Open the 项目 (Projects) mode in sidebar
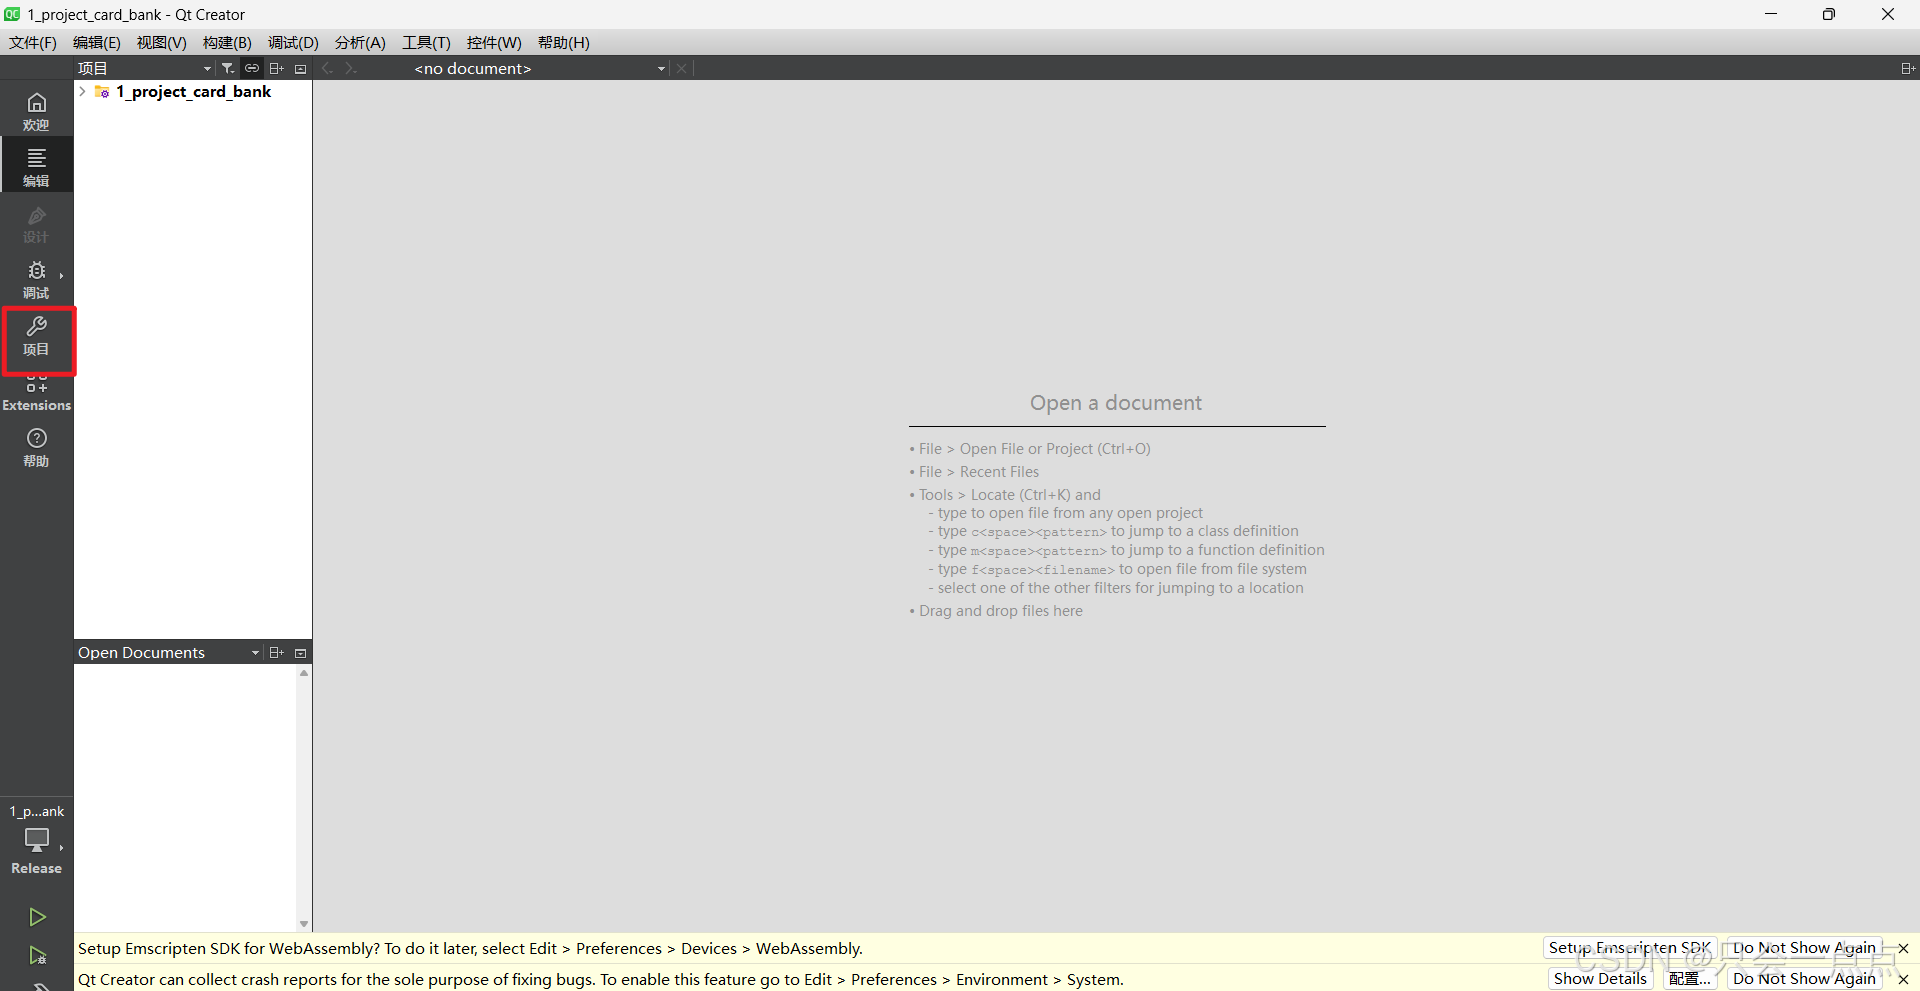 (36, 336)
